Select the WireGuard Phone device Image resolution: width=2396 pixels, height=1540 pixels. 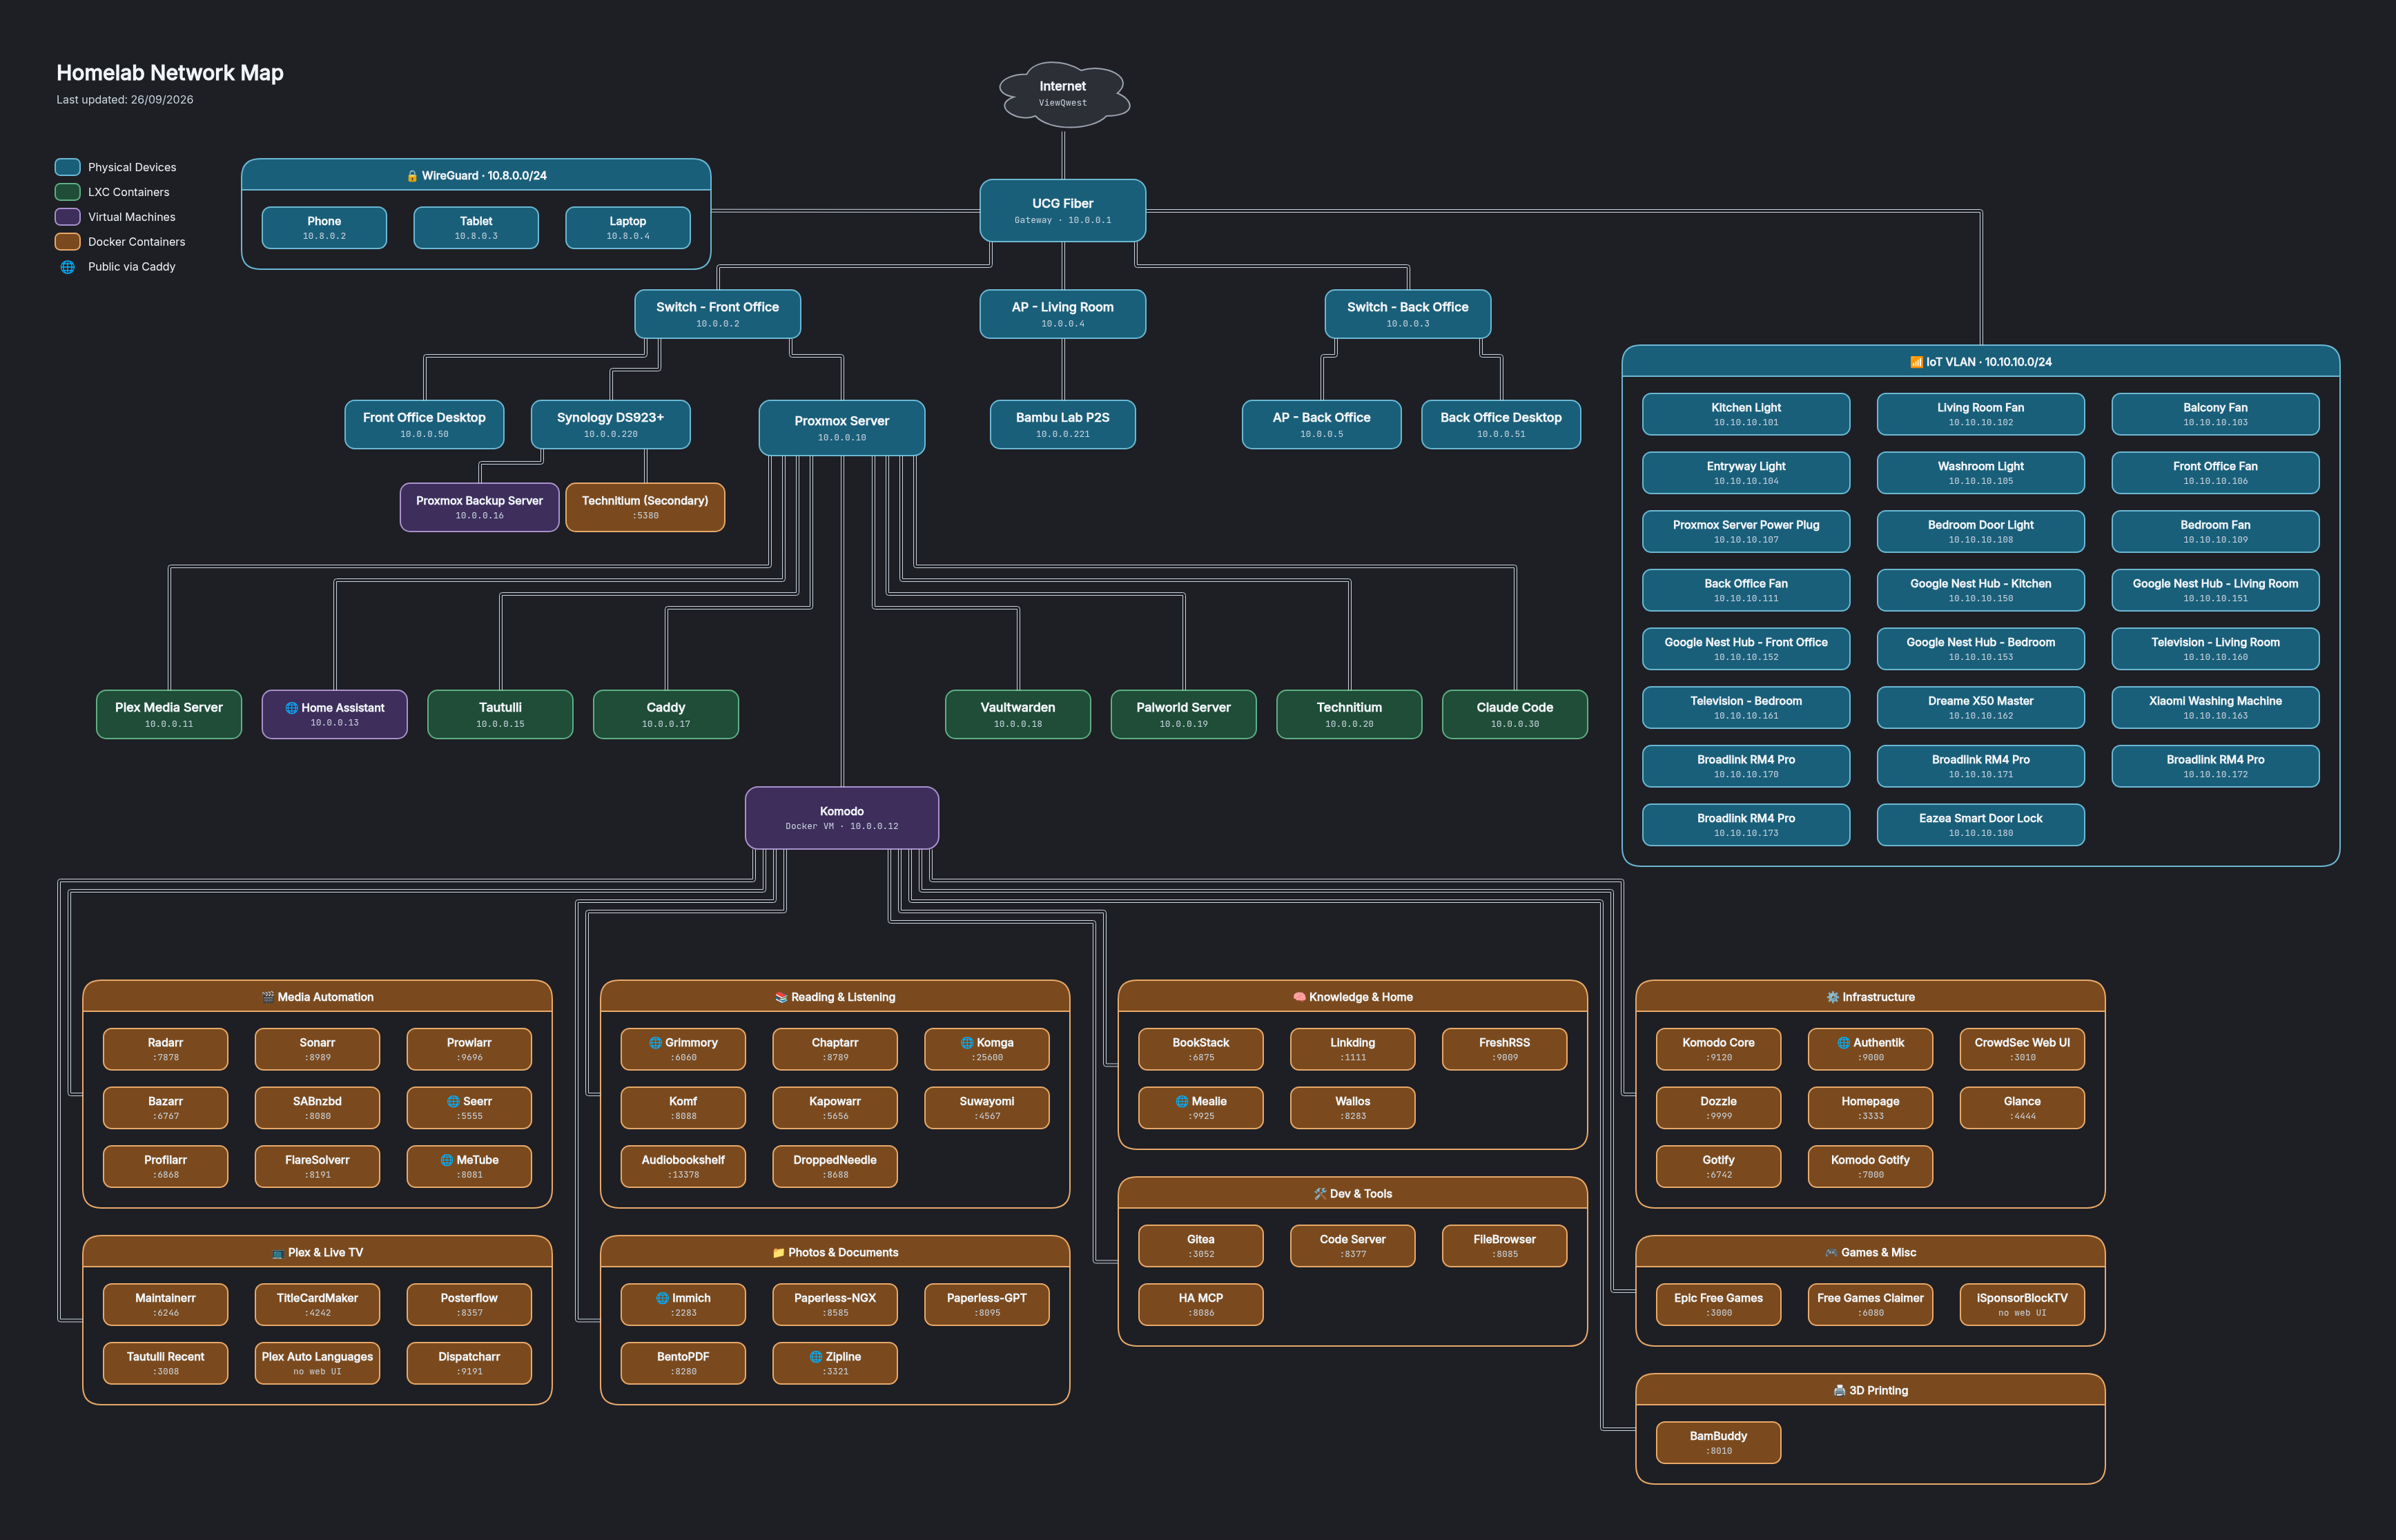click(x=324, y=228)
